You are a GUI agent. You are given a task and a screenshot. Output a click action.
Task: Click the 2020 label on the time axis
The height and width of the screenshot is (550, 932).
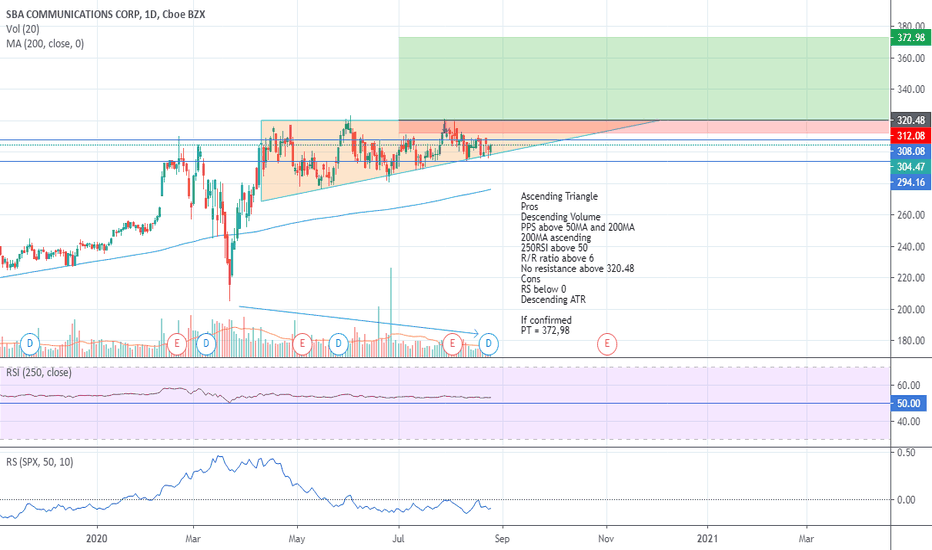[97, 539]
